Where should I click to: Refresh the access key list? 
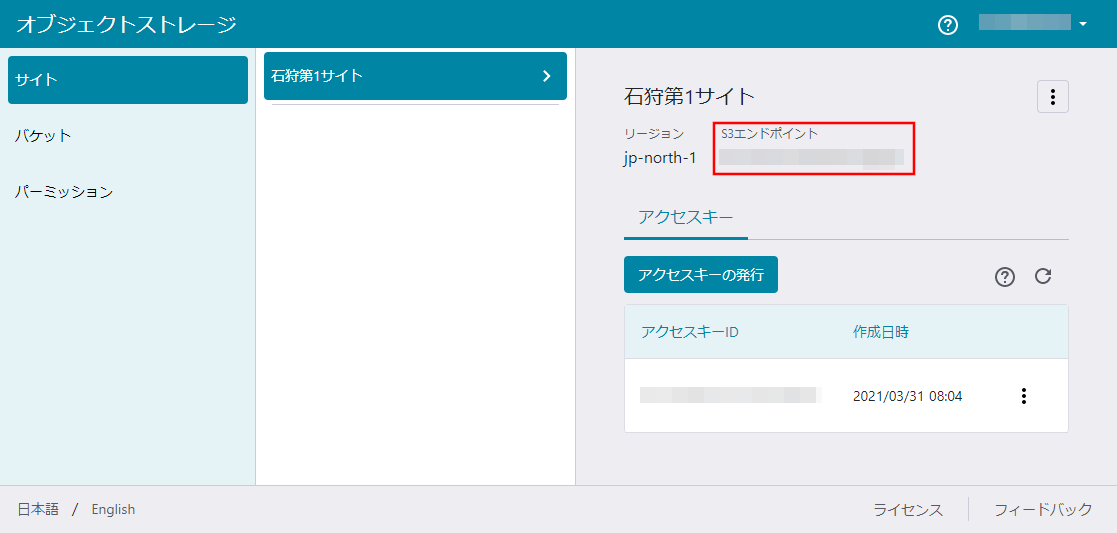coord(1043,276)
